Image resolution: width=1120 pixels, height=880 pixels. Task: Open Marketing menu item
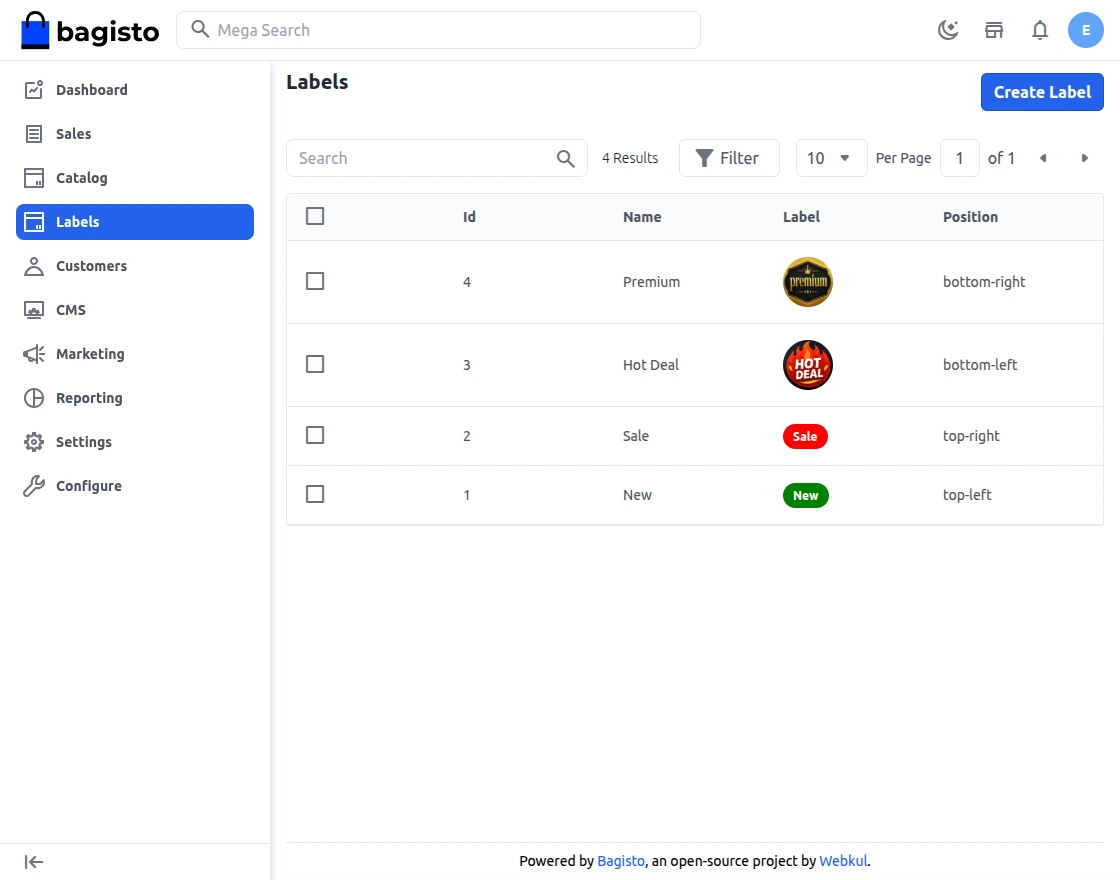(135, 354)
